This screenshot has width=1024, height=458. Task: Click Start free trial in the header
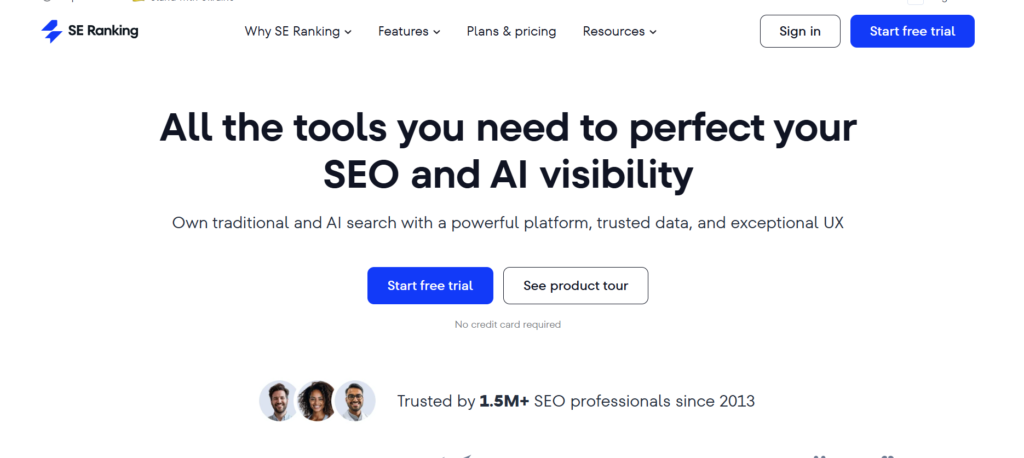912,31
